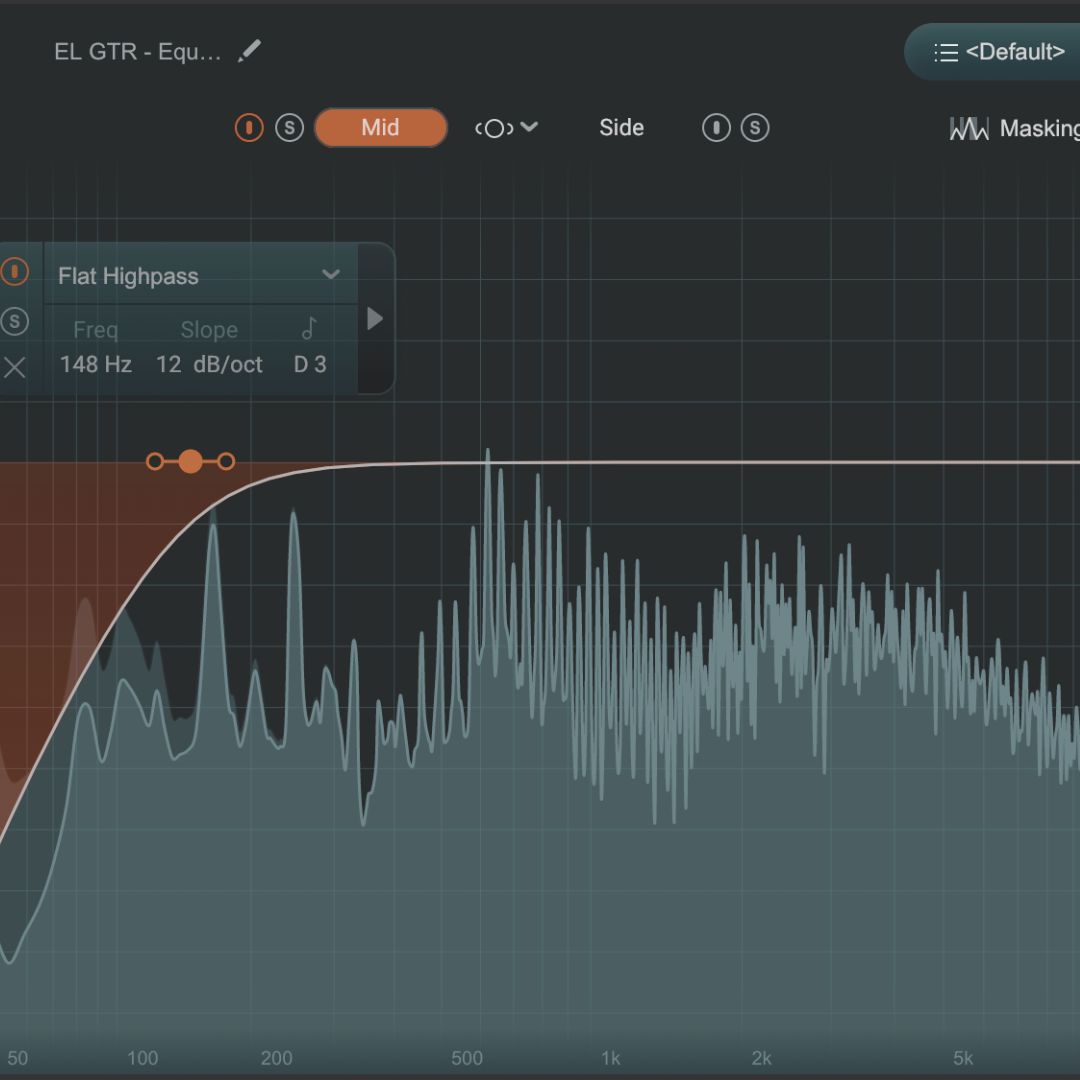Open the channel mode dropdown chevron

click(x=530, y=127)
